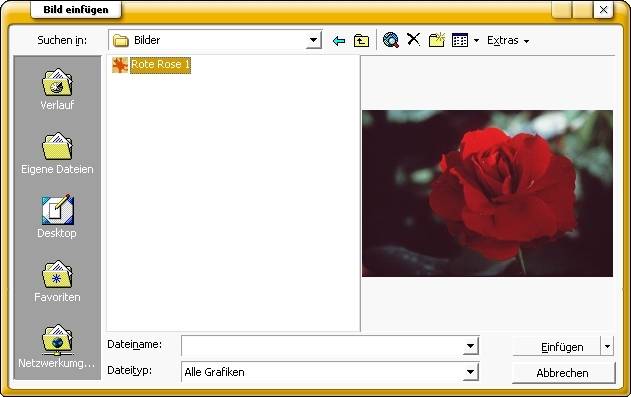Click the Delete X icon
Viewport: 631px width, 397px height.
point(413,40)
